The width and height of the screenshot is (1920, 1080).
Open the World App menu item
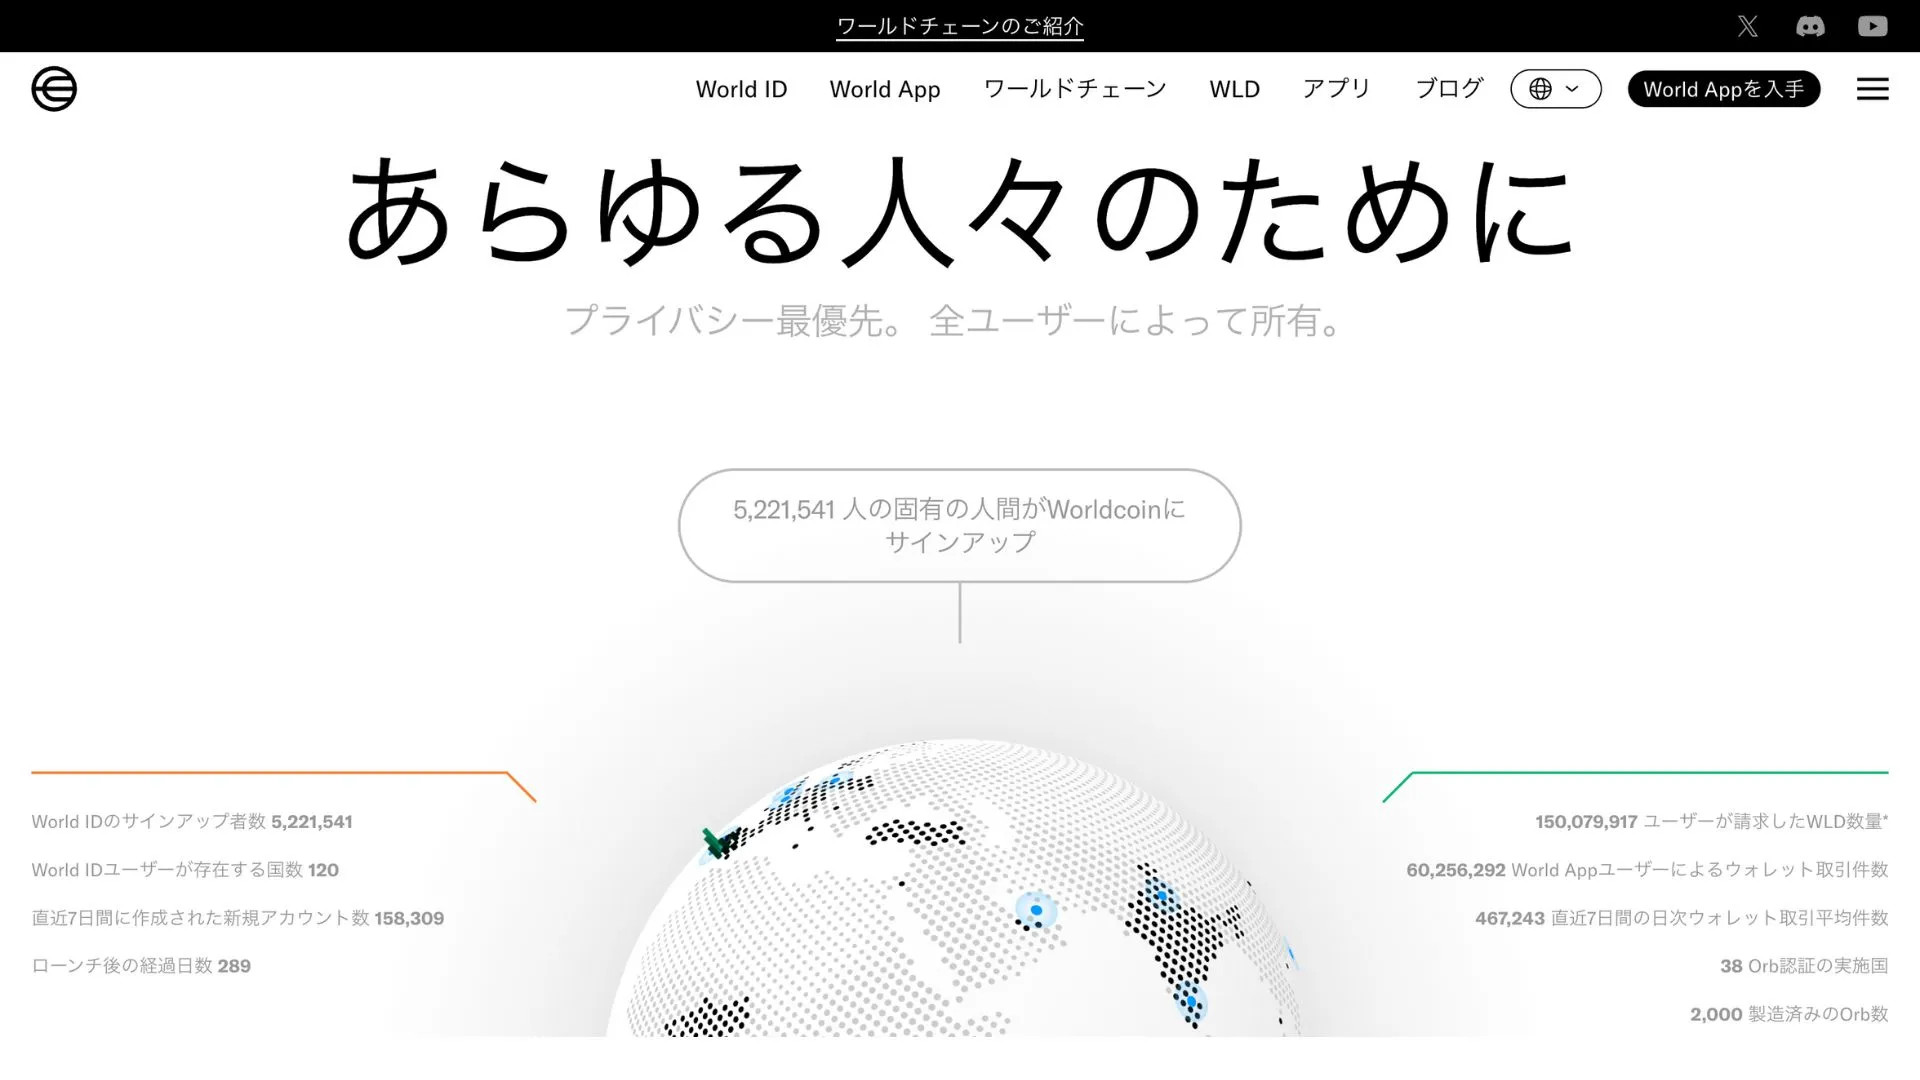click(x=884, y=89)
